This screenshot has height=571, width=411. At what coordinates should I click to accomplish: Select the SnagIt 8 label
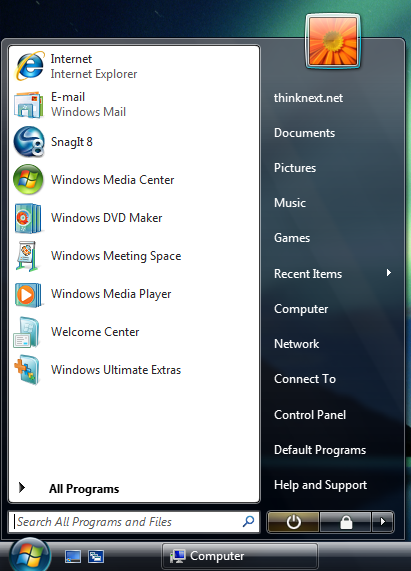pyautogui.click(x=72, y=142)
